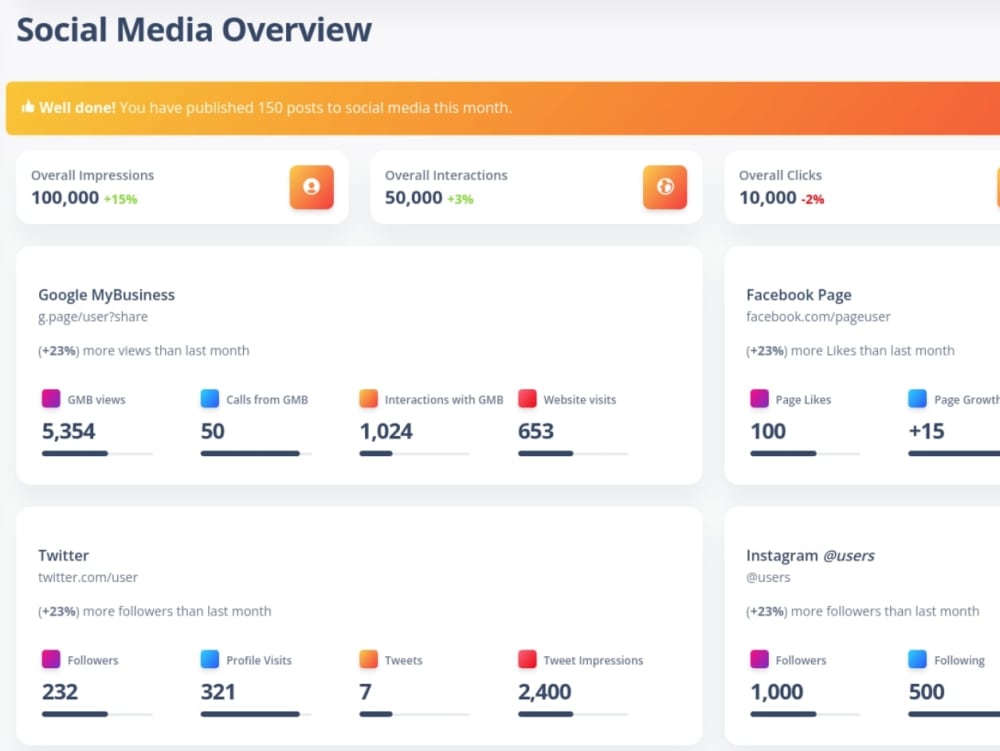This screenshot has width=1000, height=751.
Task: Click the 653 website visits value
Action: [536, 432]
